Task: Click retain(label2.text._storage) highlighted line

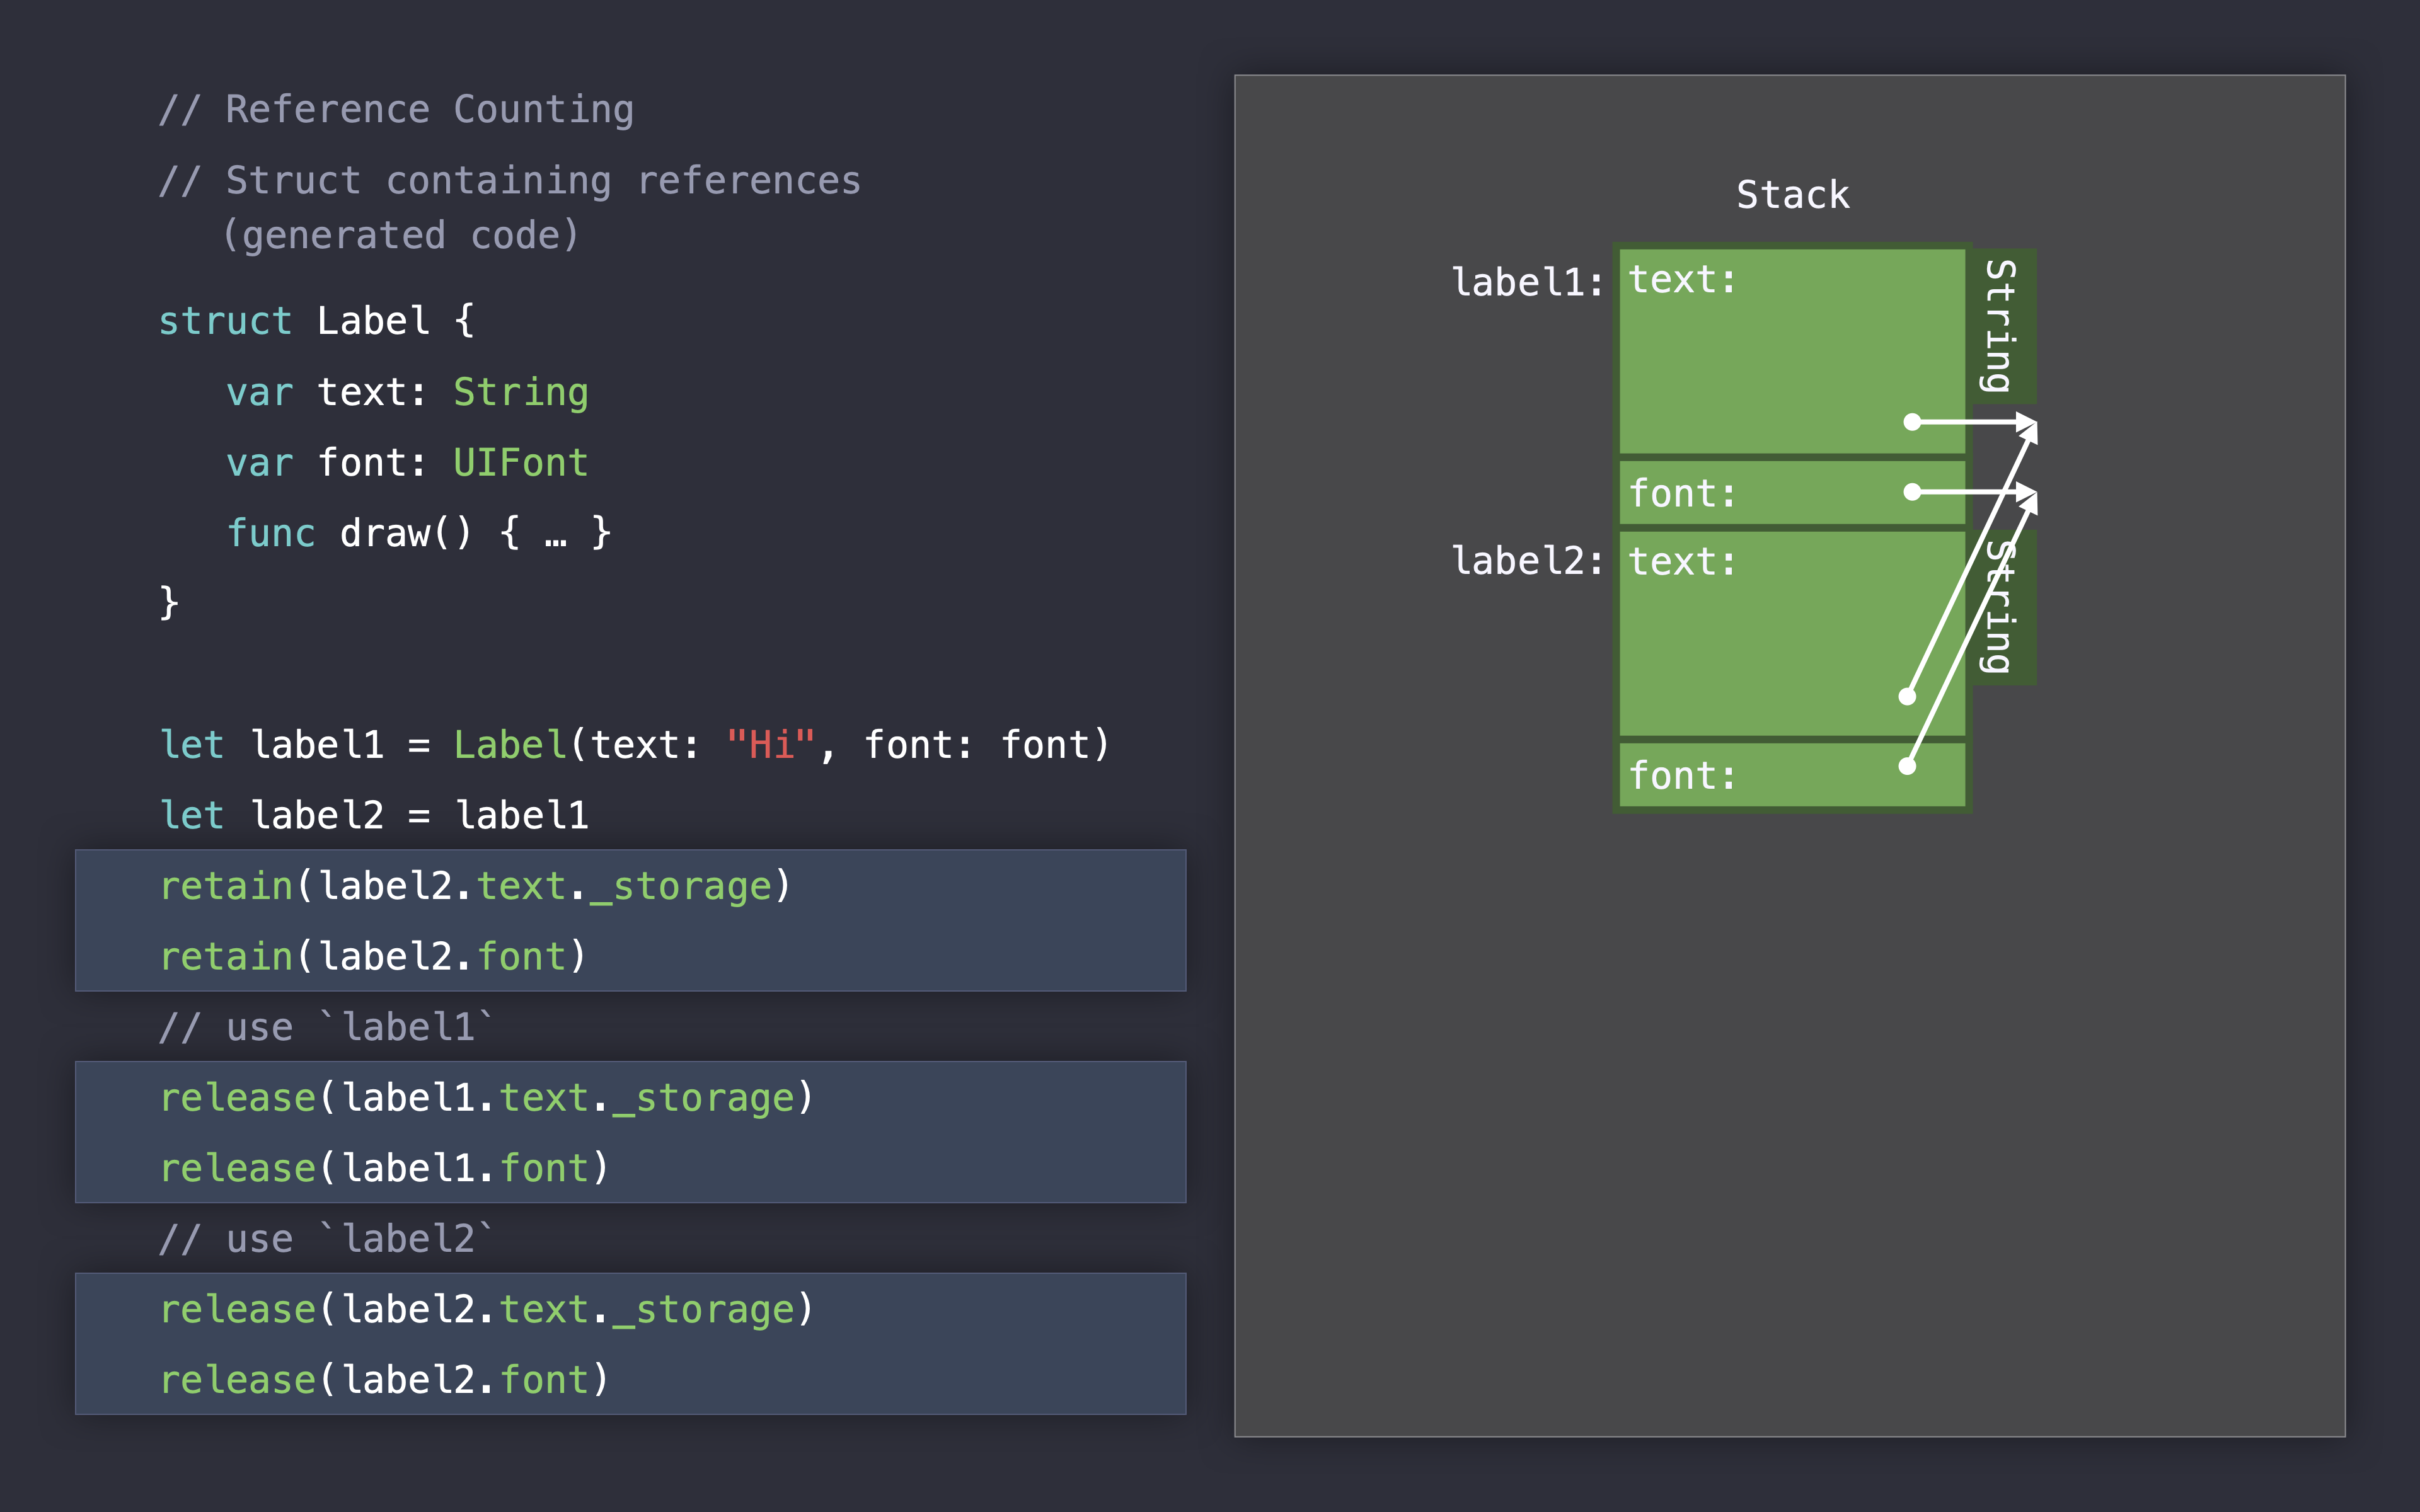Action: (x=476, y=887)
